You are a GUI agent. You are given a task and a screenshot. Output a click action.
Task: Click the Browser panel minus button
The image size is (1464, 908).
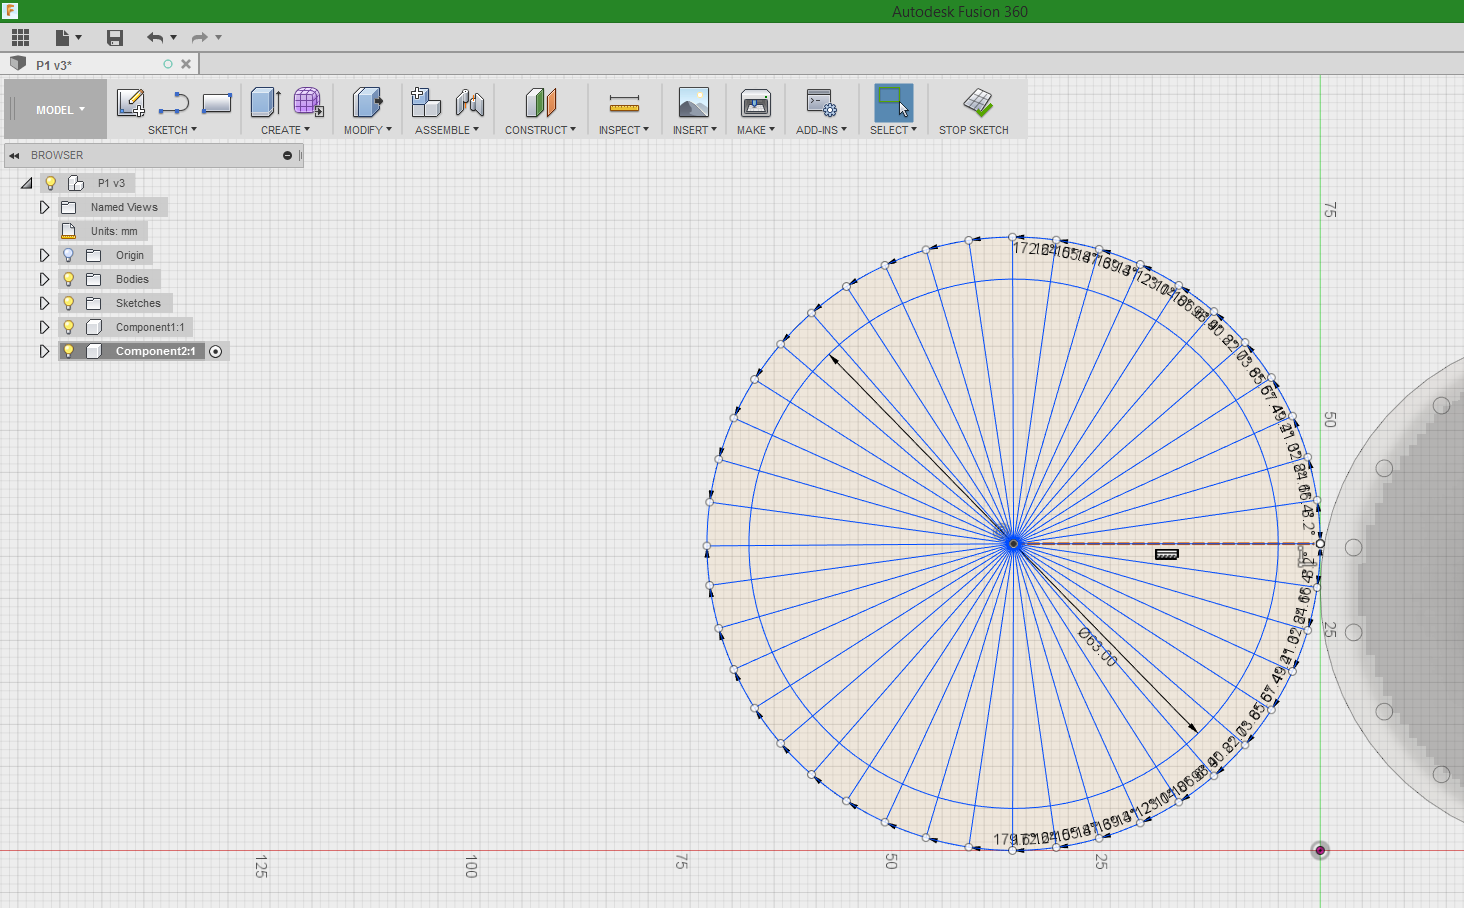click(x=287, y=156)
